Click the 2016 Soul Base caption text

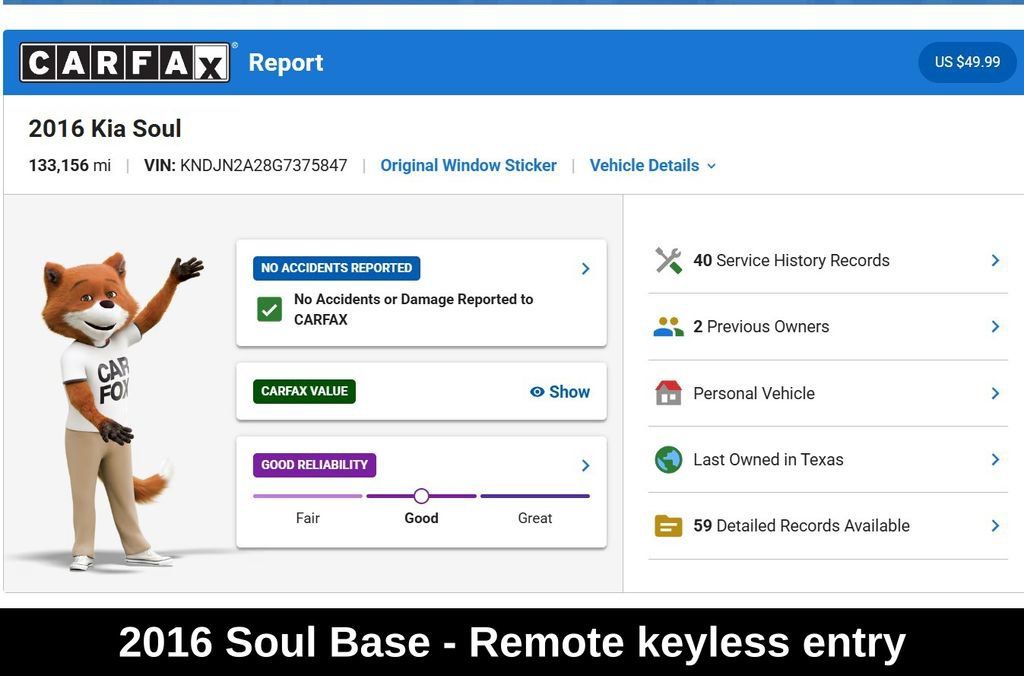coord(512,642)
